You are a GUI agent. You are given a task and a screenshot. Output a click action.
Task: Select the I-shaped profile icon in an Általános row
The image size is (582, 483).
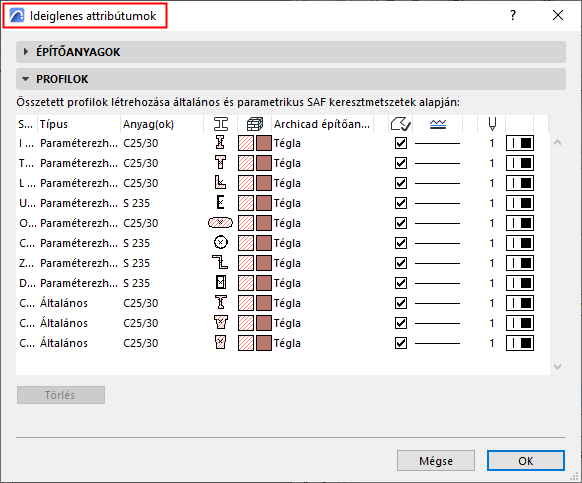[x=220, y=303]
